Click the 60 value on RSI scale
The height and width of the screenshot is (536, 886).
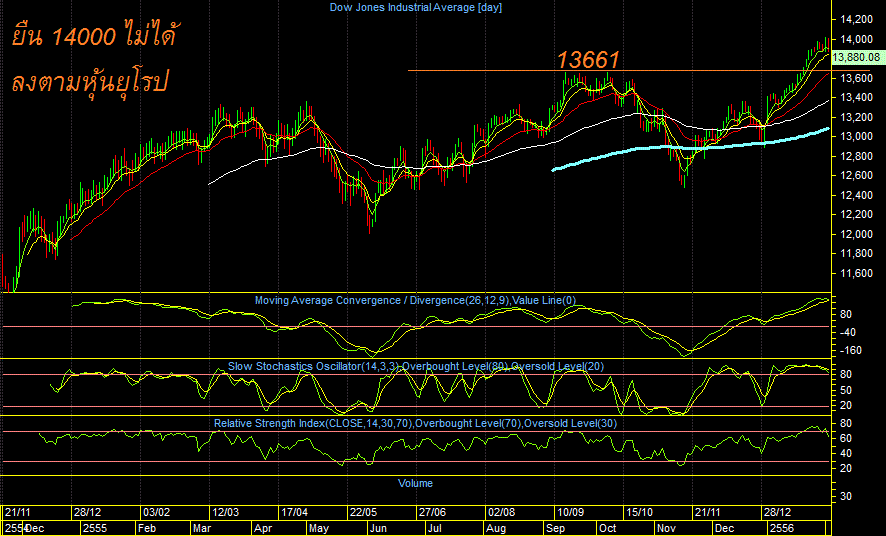[846, 438]
